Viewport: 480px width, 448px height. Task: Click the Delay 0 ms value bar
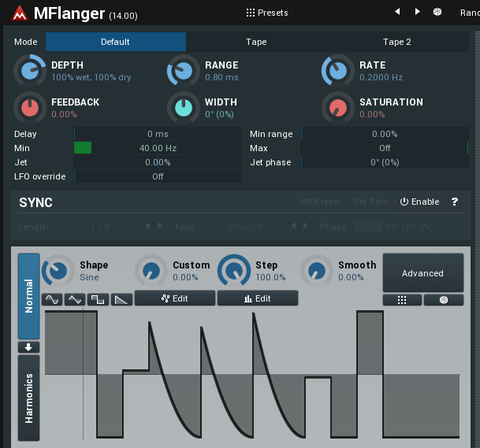158,134
